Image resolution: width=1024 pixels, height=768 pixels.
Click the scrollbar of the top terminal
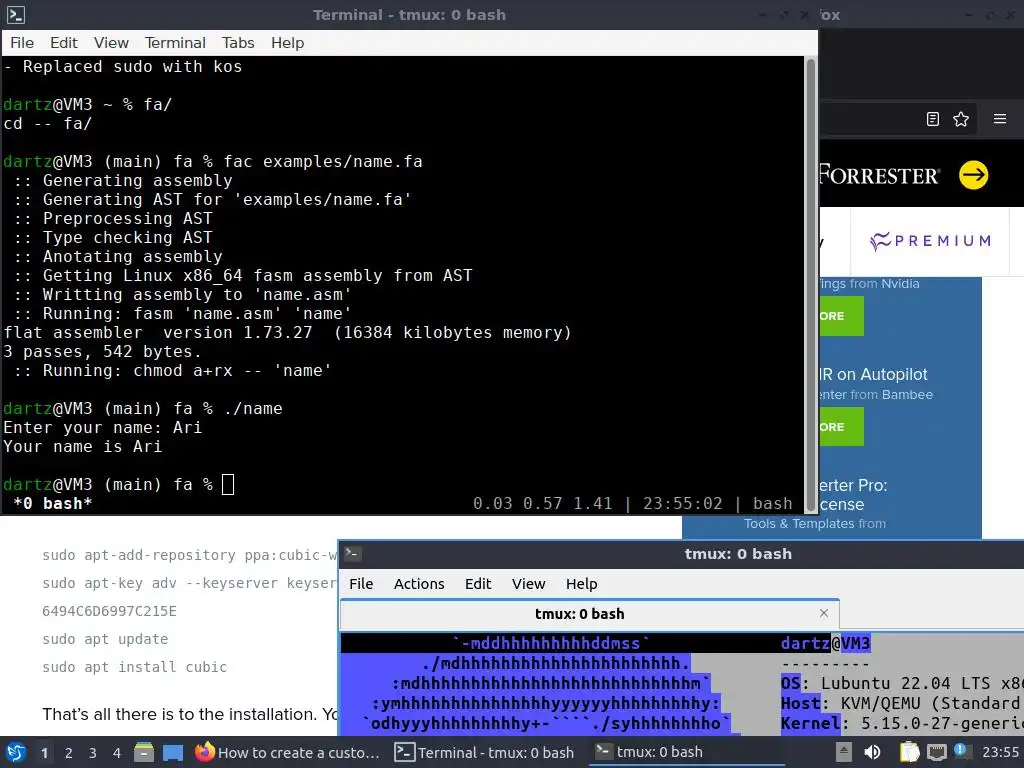[810, 285]
